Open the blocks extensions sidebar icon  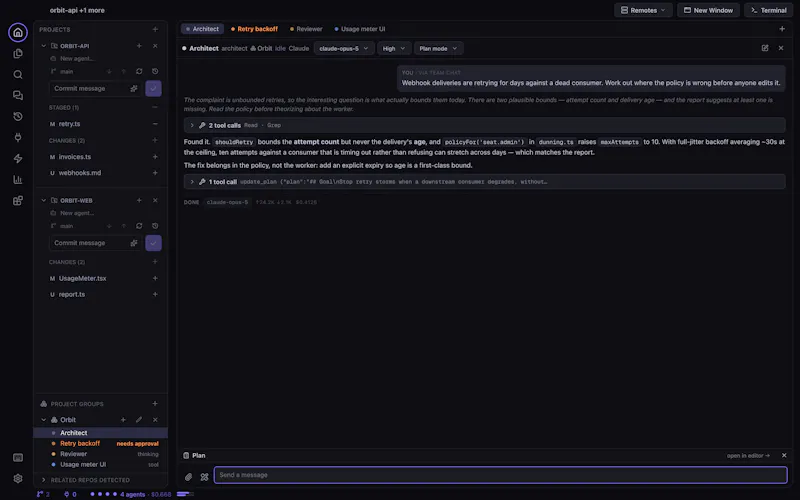tap(18, 201)
